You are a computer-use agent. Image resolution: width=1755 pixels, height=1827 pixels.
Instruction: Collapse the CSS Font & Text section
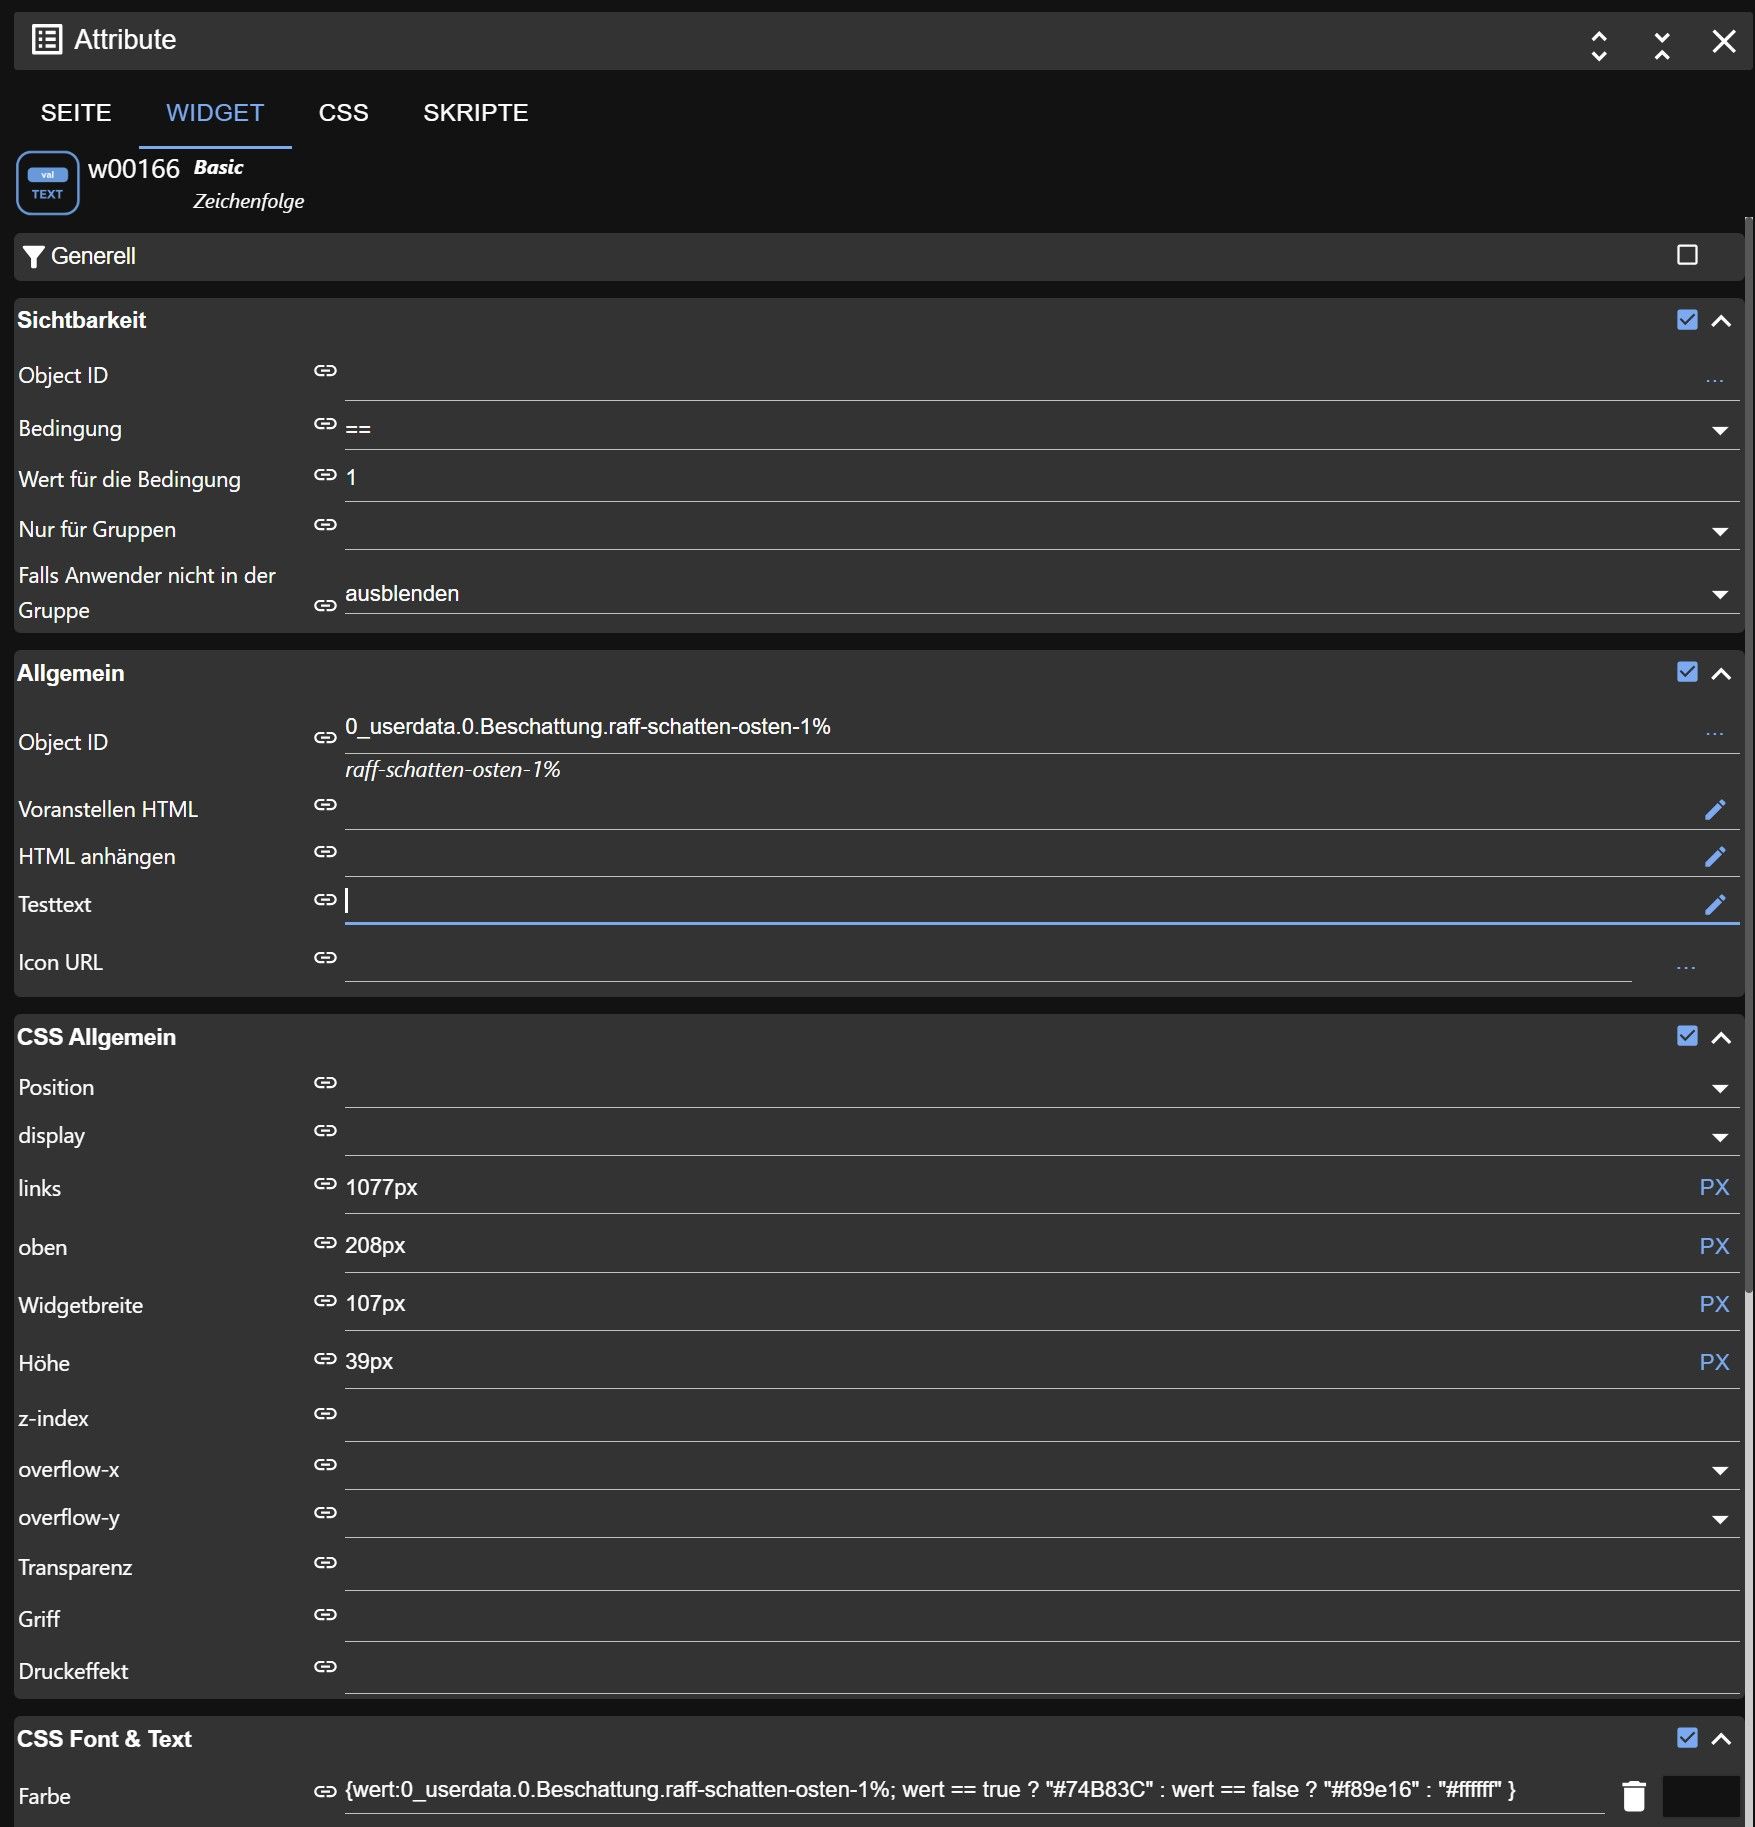[1721, 1740]
